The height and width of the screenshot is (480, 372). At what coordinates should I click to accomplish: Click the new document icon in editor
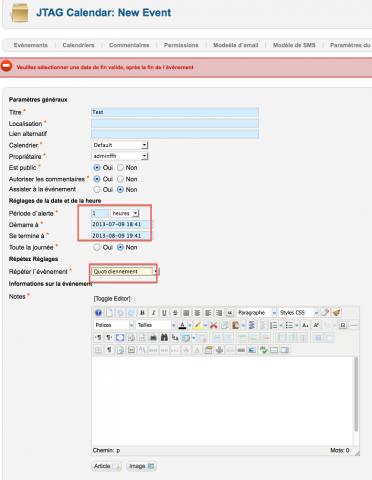109,313
